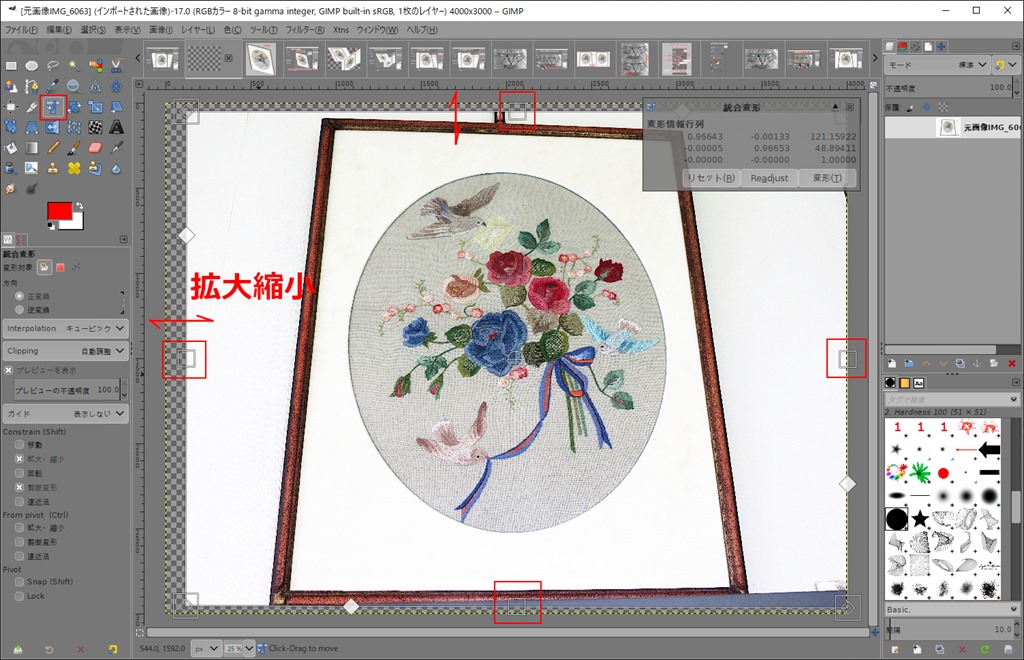Enable Constrain 移動 checkbox
The image size is (1024, 660).
(x=20, y=445)
